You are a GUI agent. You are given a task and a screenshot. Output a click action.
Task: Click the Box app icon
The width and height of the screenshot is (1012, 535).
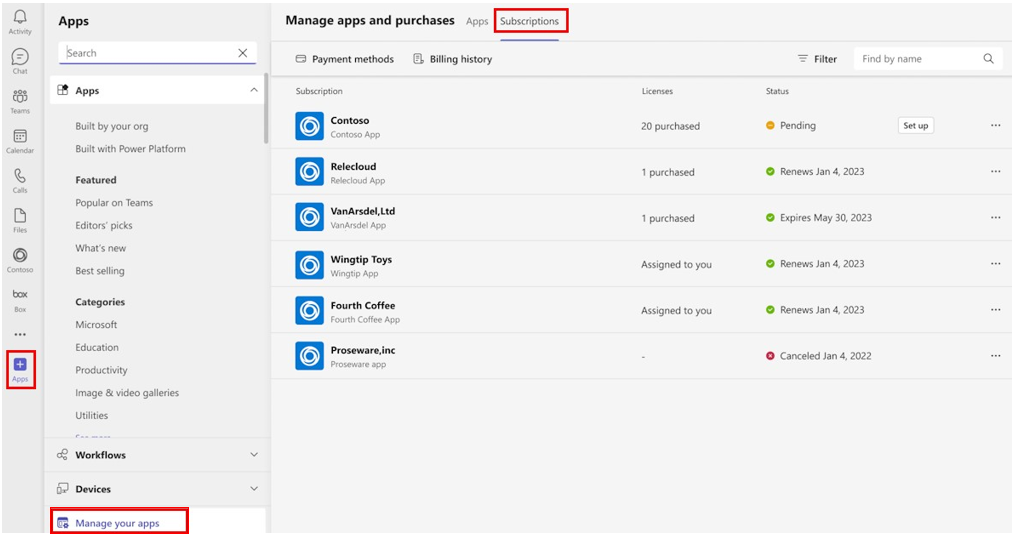(20, 298)
